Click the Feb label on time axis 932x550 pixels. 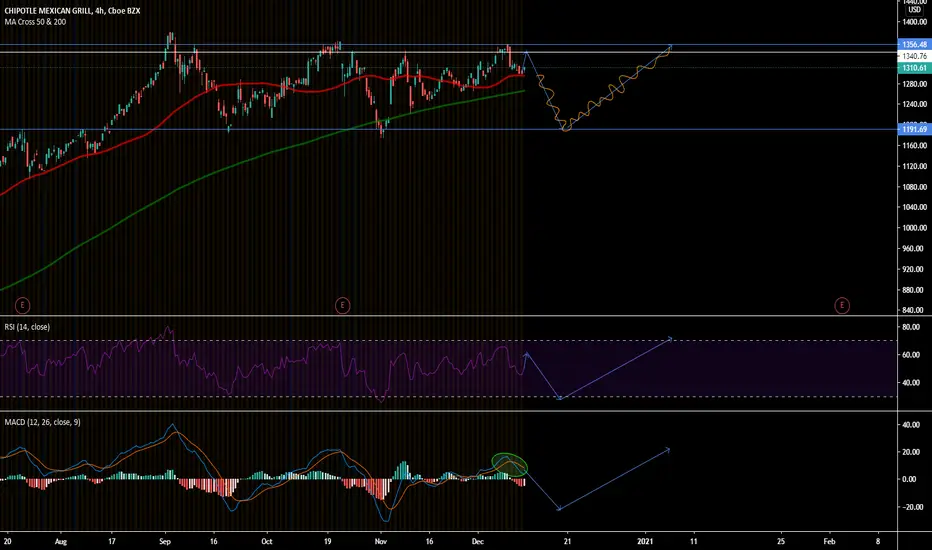[x=829, y=541]
